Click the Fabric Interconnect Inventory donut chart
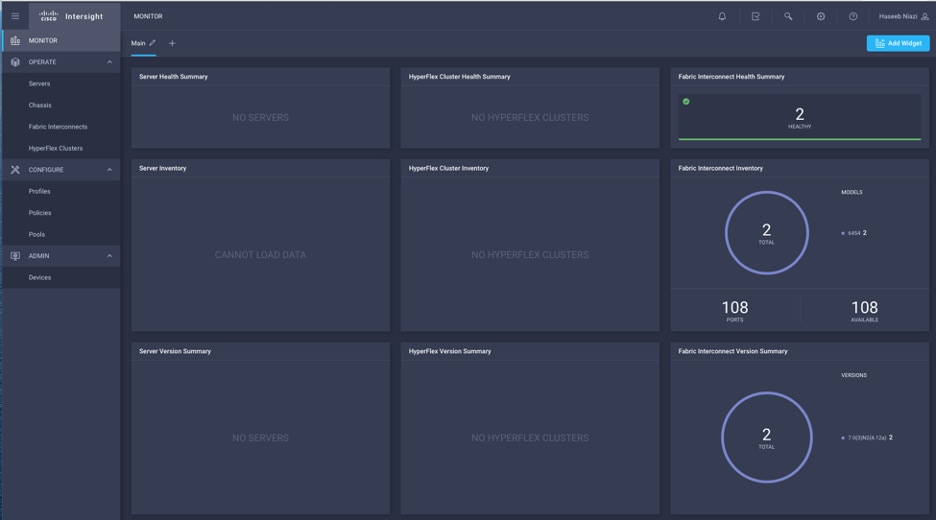 tap(766, 233)
